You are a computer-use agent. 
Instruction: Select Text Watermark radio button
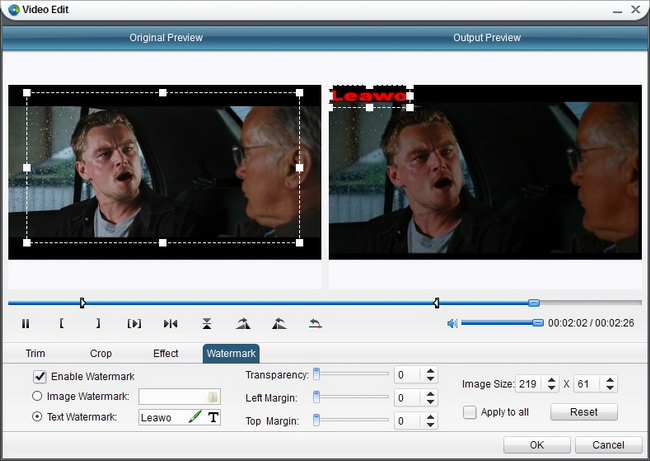pos(37,416)
